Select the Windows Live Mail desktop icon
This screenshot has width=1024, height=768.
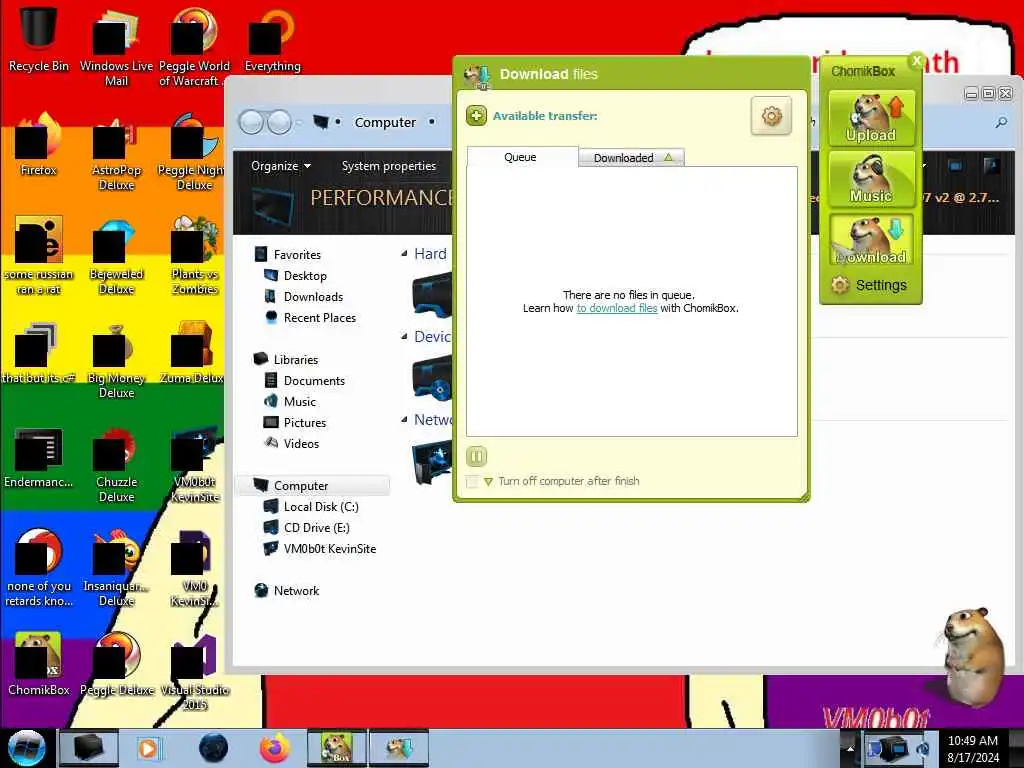(x=116, y=47)
